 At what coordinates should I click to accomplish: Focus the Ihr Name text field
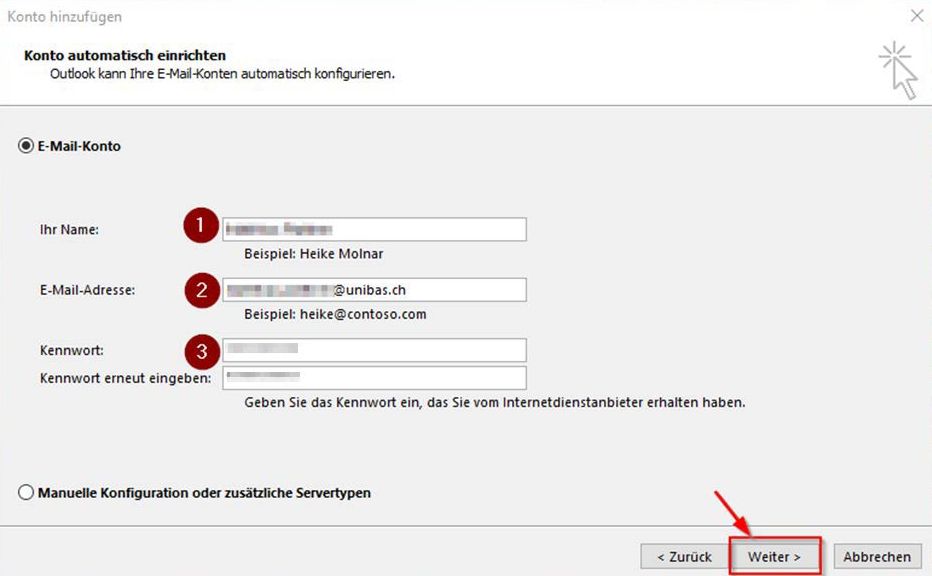pos(374,229)
